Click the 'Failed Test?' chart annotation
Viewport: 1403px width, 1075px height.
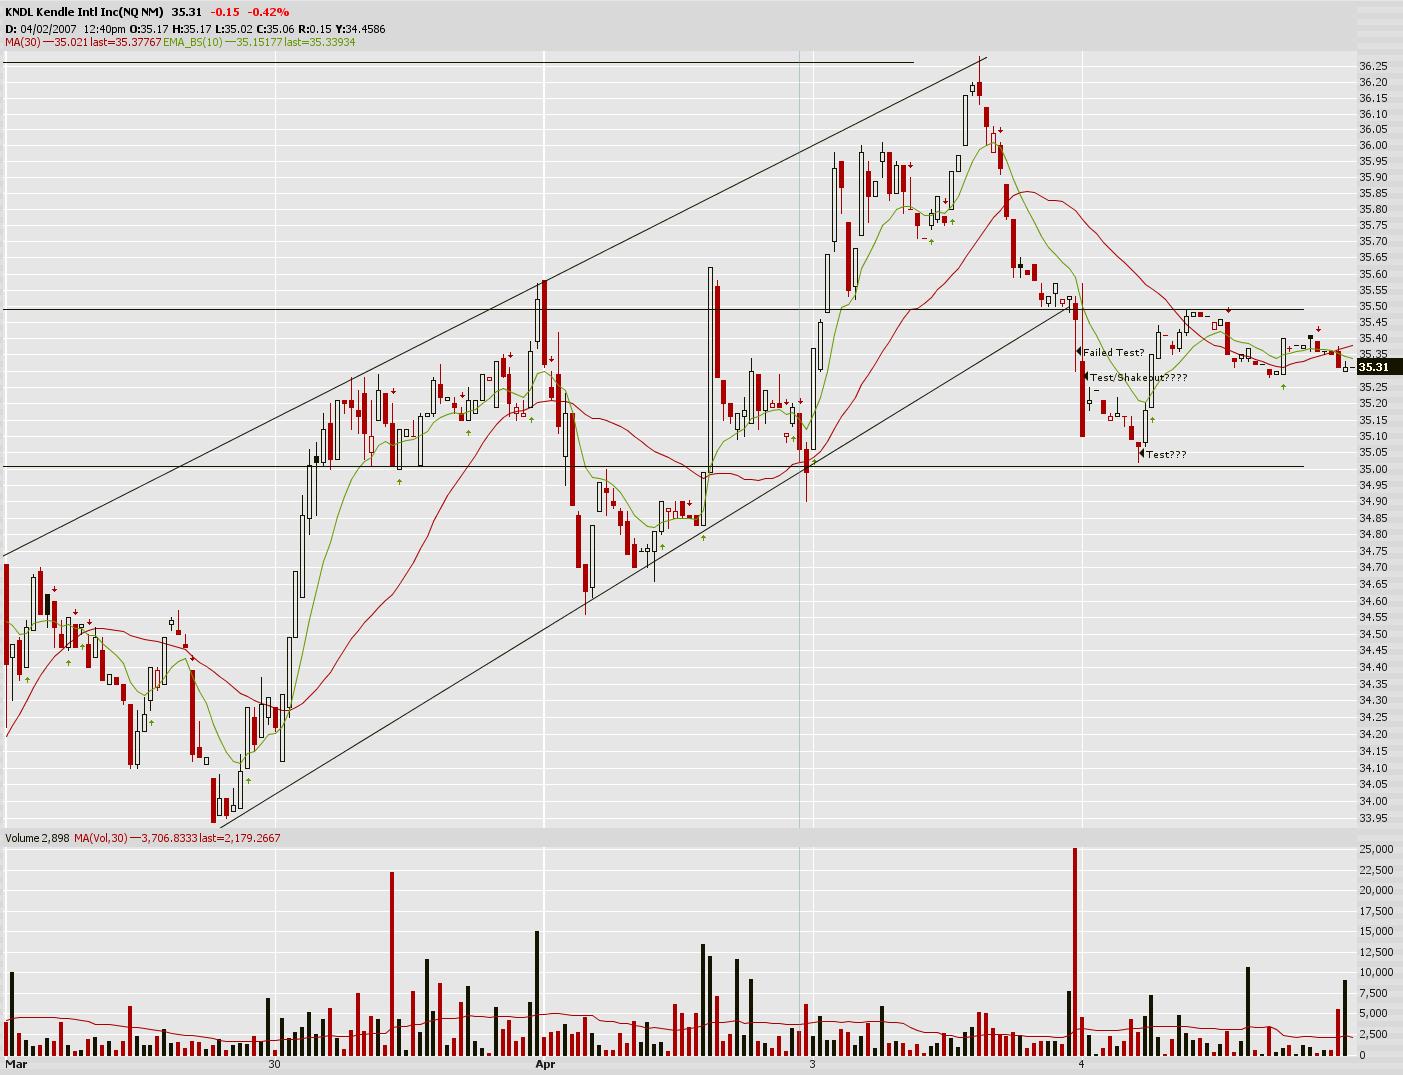pyautogui.click(x=1113, y=352)
